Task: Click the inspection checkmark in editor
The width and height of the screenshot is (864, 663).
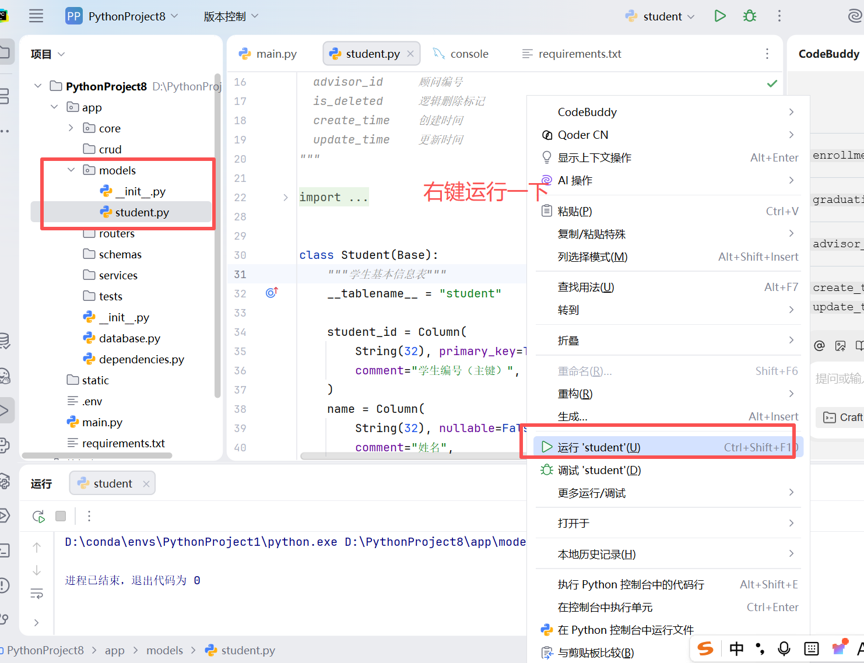Action: point(772,83)
